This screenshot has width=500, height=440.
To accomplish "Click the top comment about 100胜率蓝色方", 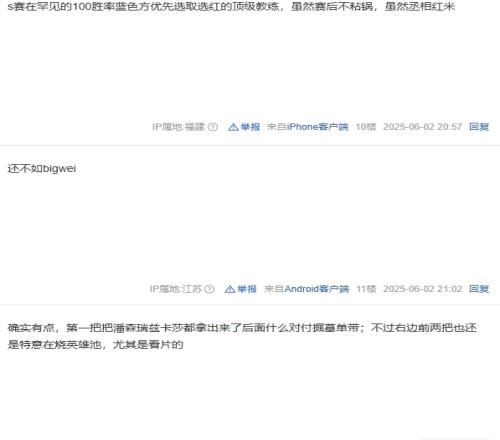I will [x=231, y=6].
